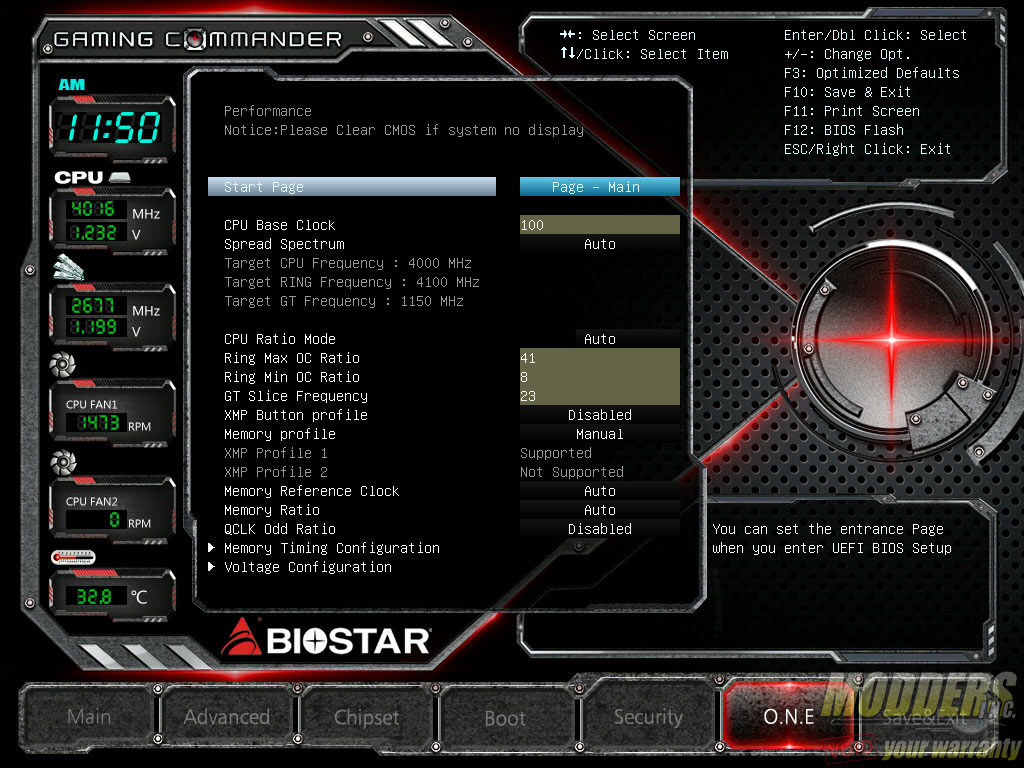Select the XMP Button profile label
The height and width of the screenshot is (768, 1024).
(x=295, y=415)
